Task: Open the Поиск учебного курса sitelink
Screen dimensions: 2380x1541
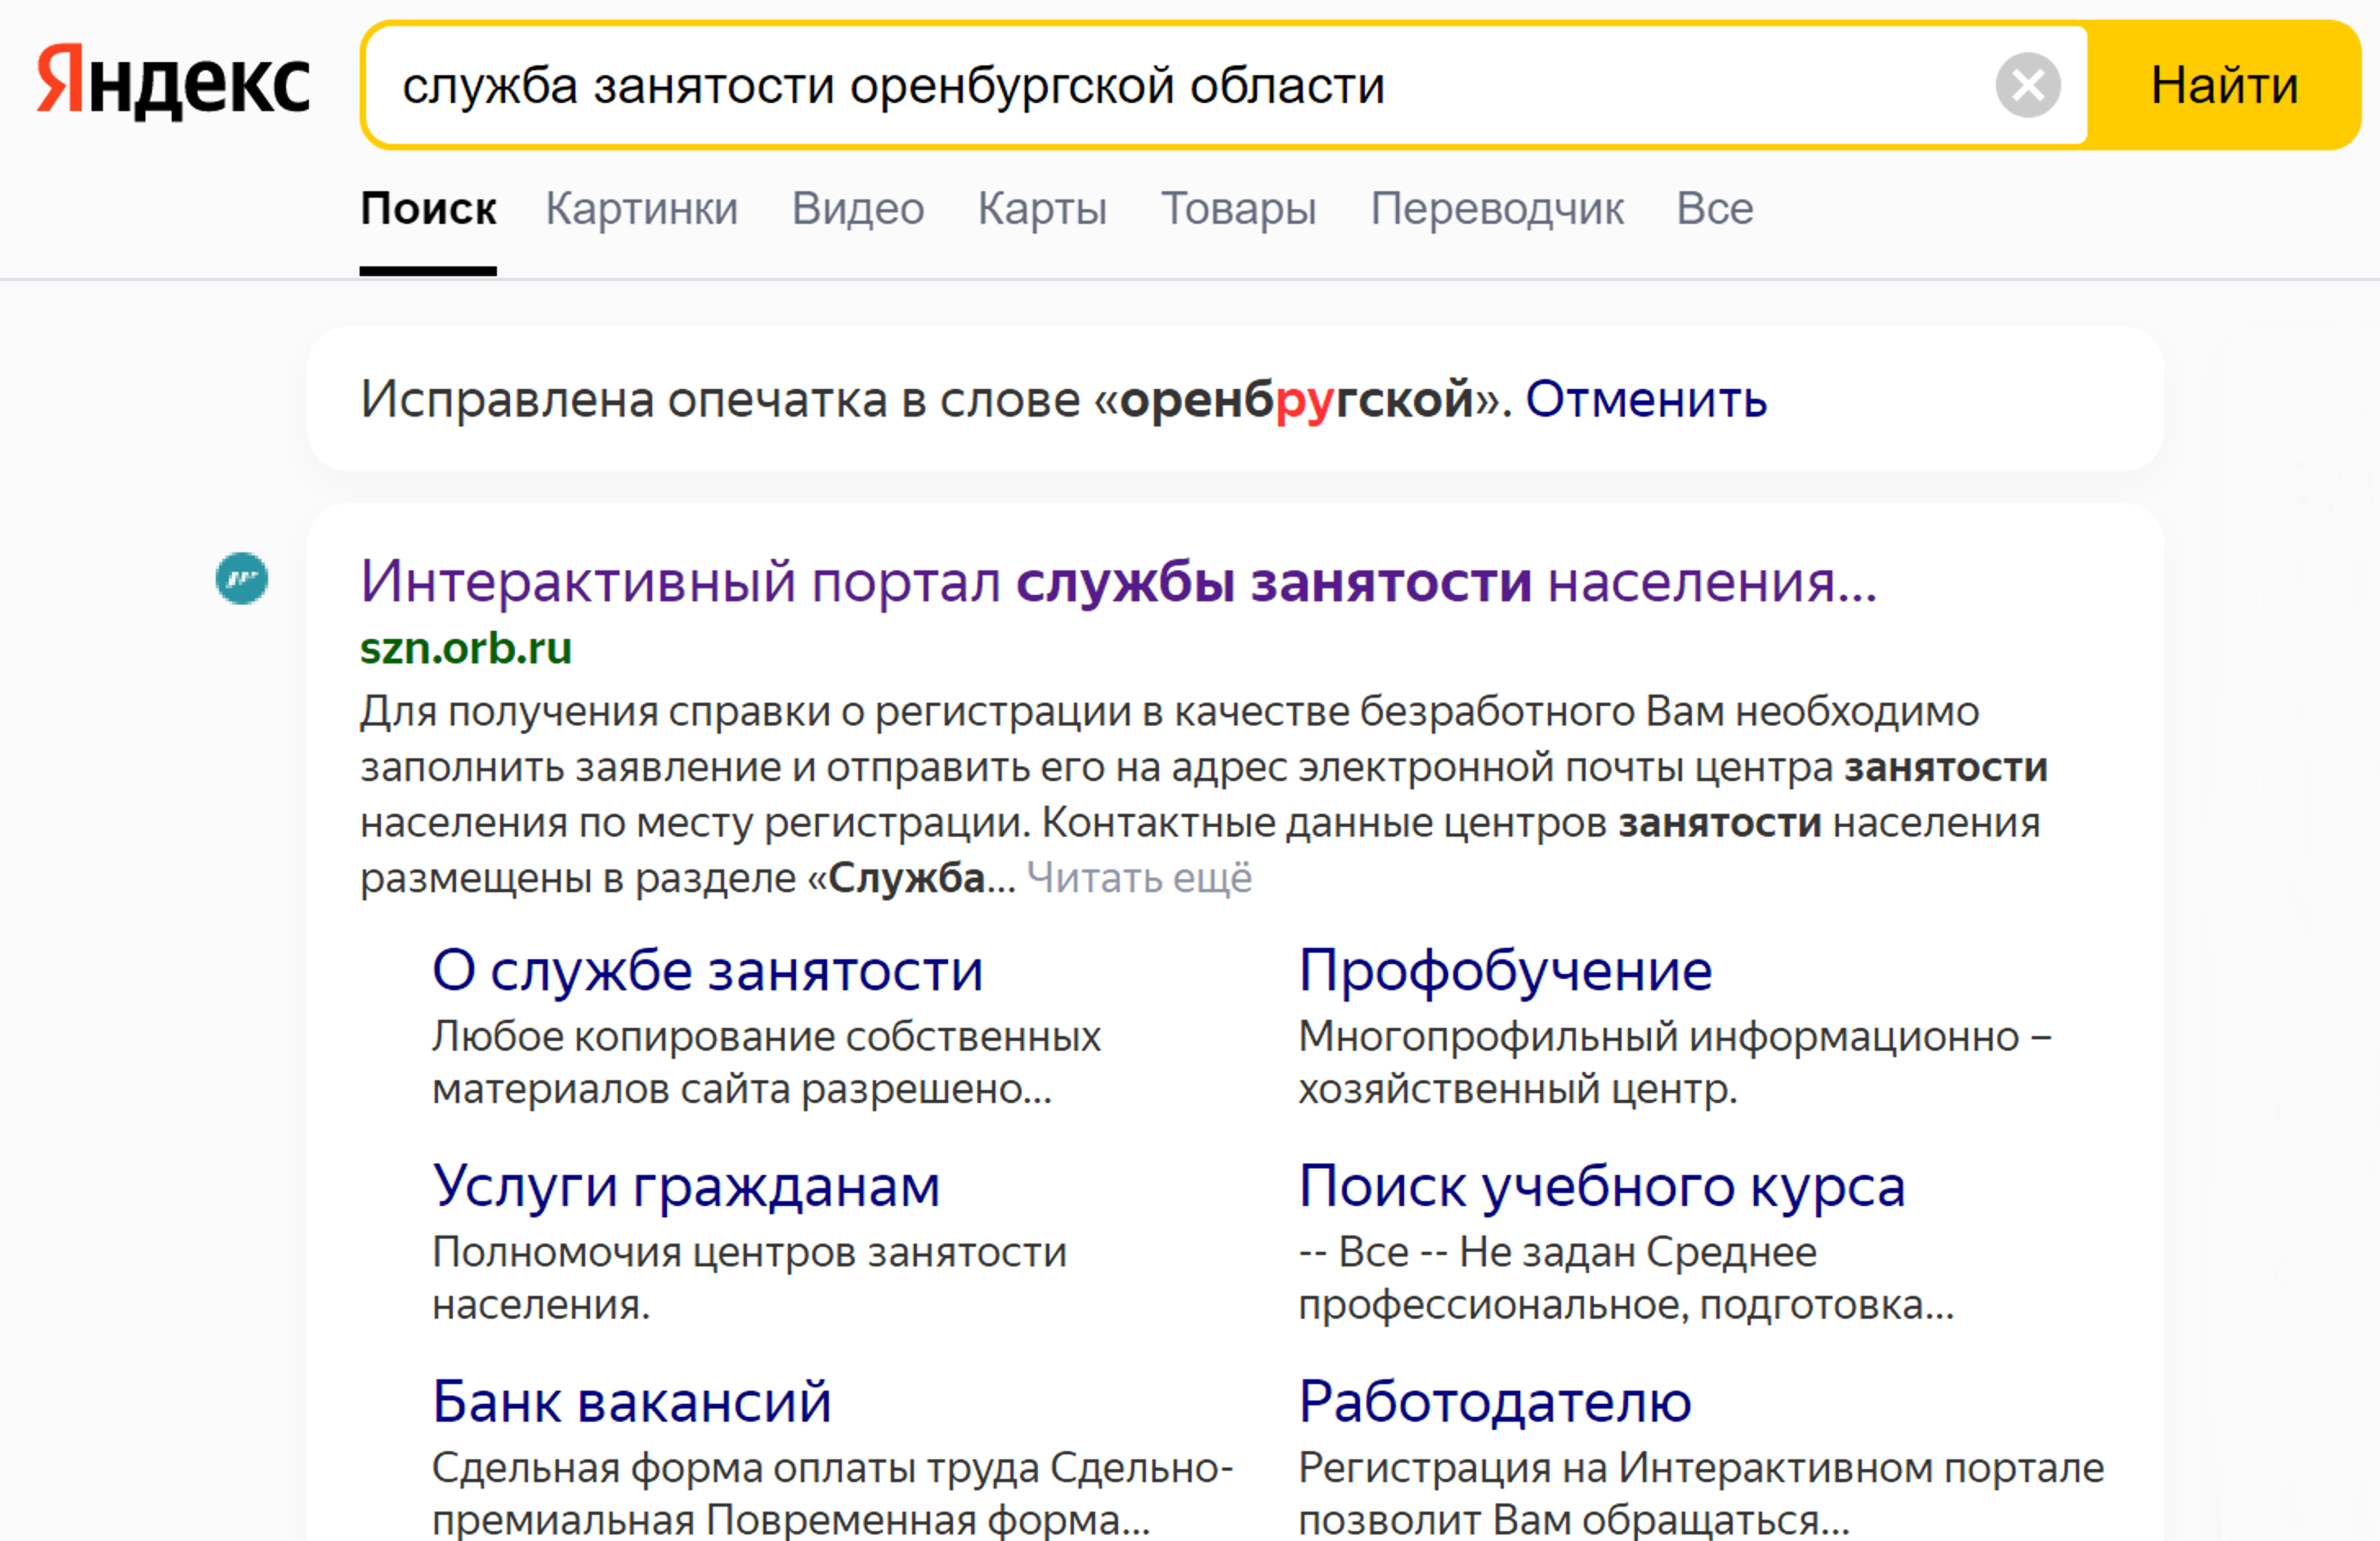Action: [x=1602, y=1186]
